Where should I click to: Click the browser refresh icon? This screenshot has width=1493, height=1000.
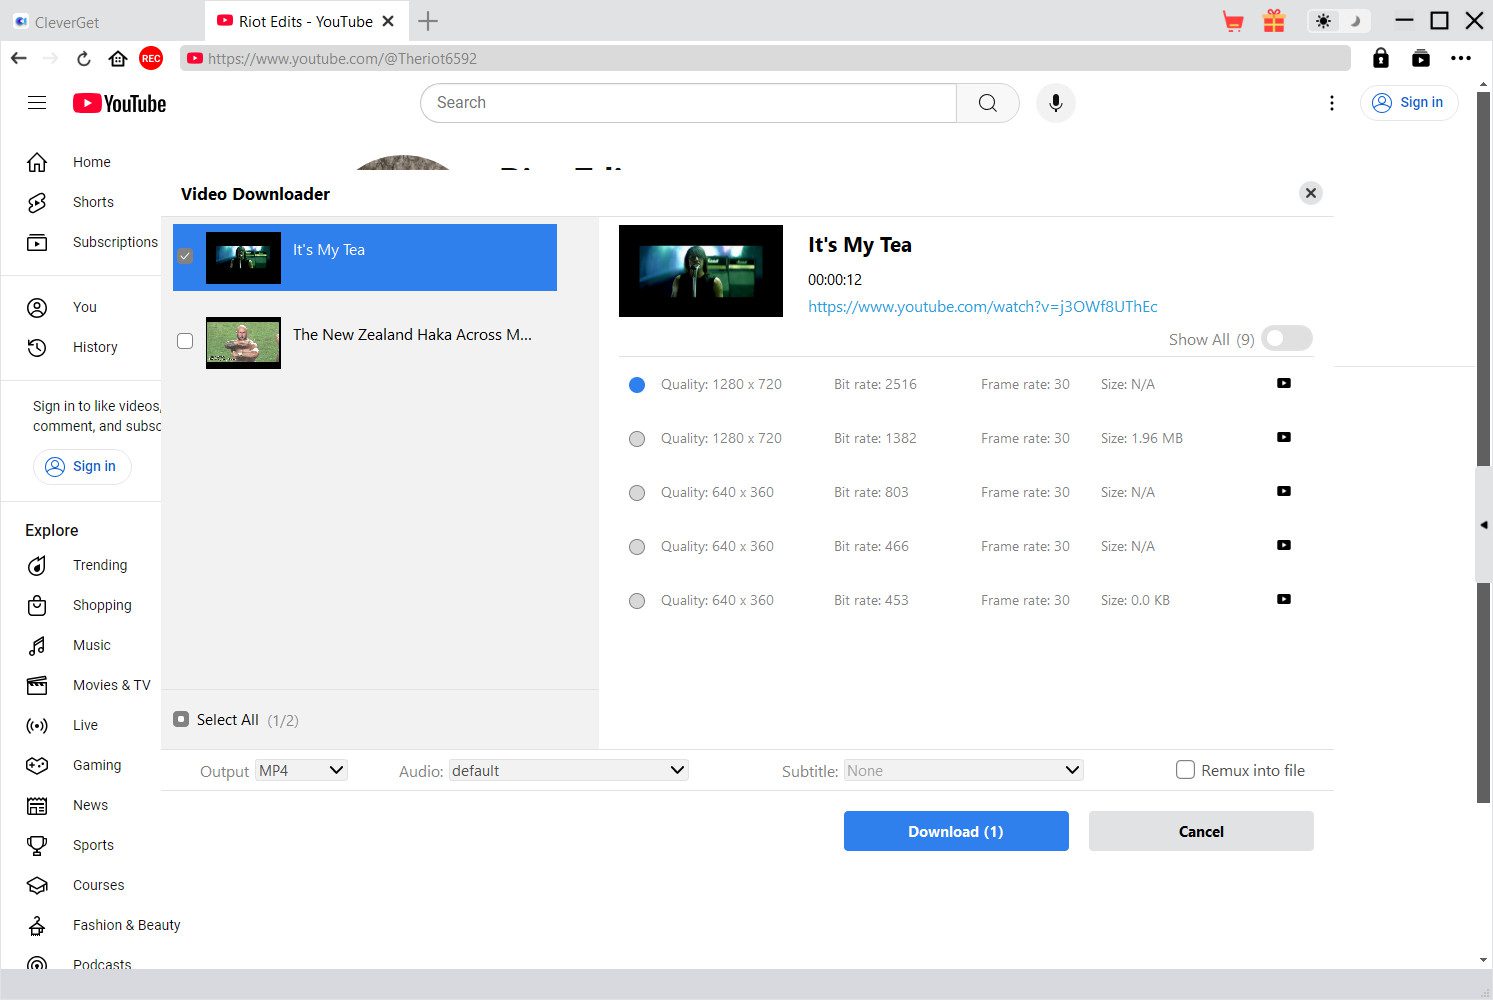pyautogui.click(x=84, y=59)
